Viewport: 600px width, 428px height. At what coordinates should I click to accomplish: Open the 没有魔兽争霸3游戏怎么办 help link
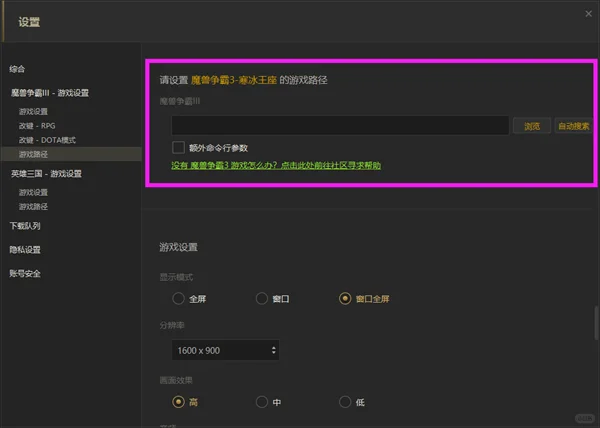coord(276,165)
